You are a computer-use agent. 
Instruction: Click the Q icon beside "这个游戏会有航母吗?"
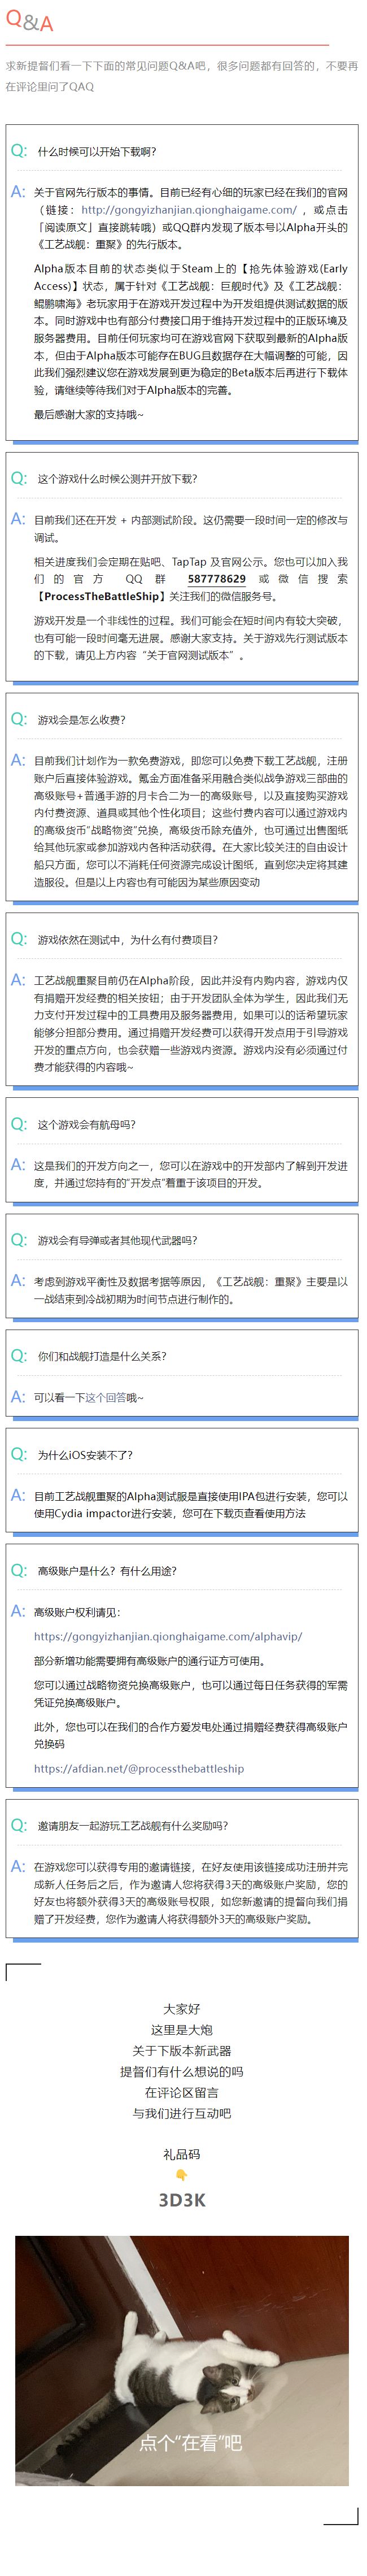tap(18, 1124)
